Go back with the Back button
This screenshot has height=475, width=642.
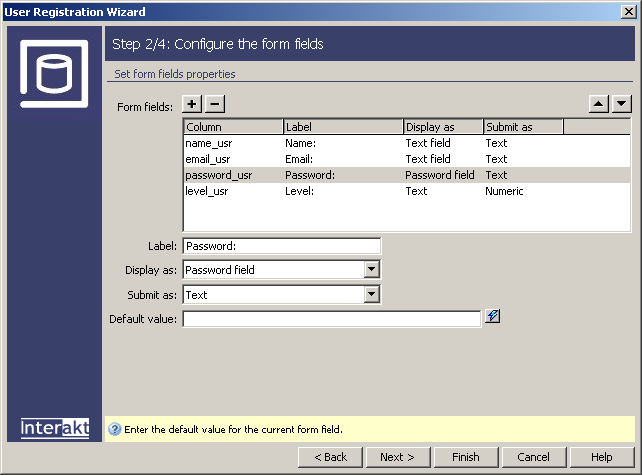[x=330, y=457]
